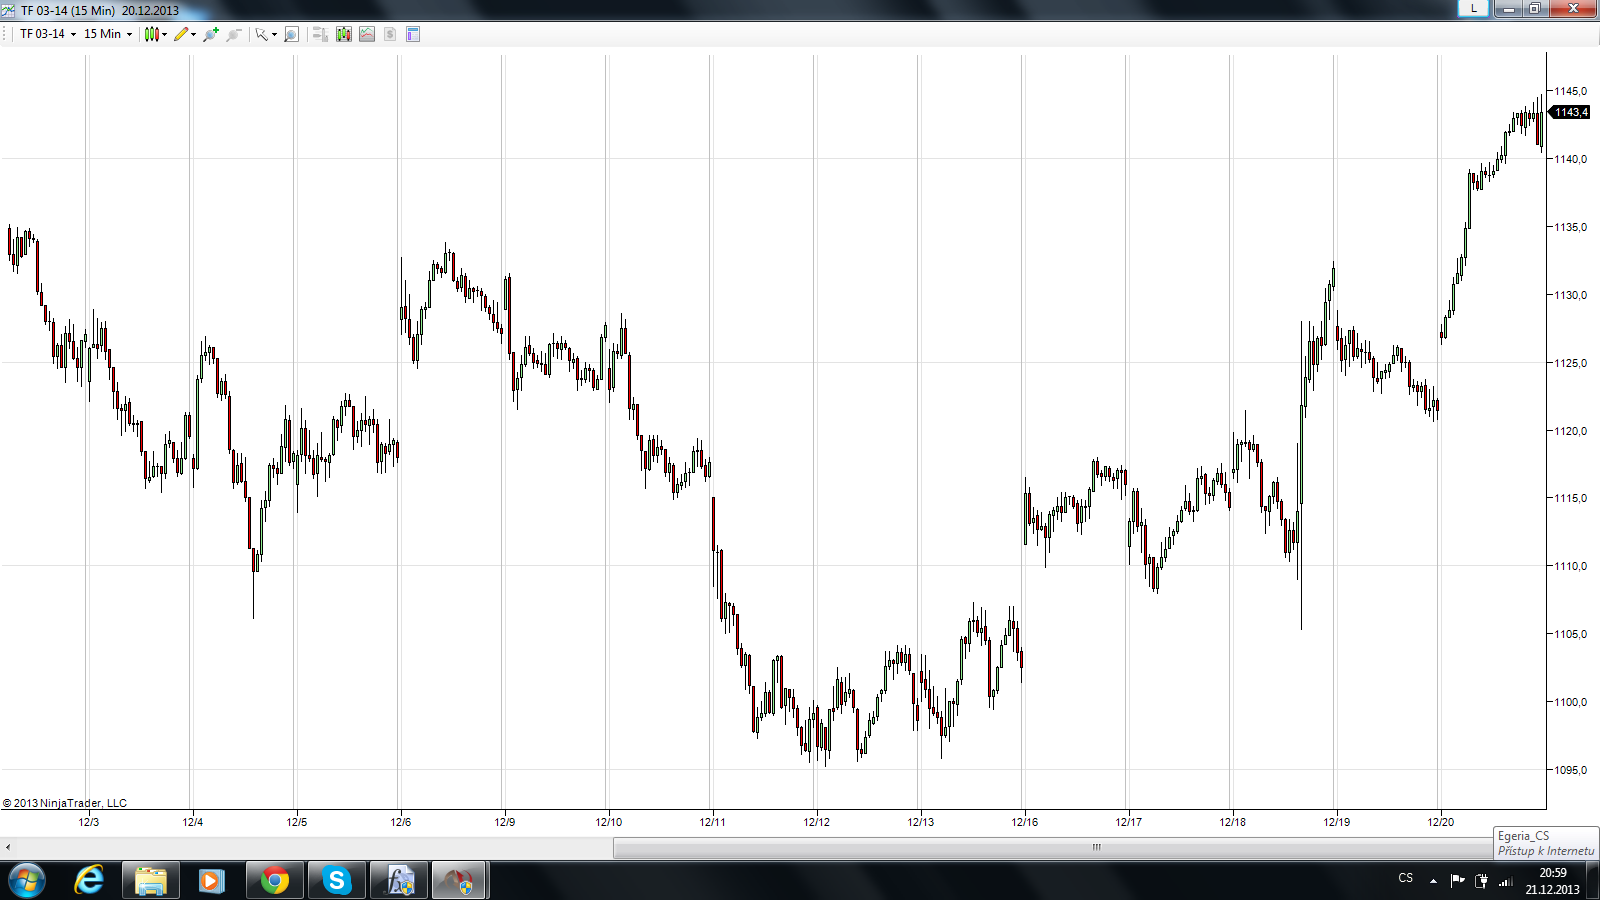Select the pencil drawing tool
The image size is (1600, 900).
click(x=180, y=34)
